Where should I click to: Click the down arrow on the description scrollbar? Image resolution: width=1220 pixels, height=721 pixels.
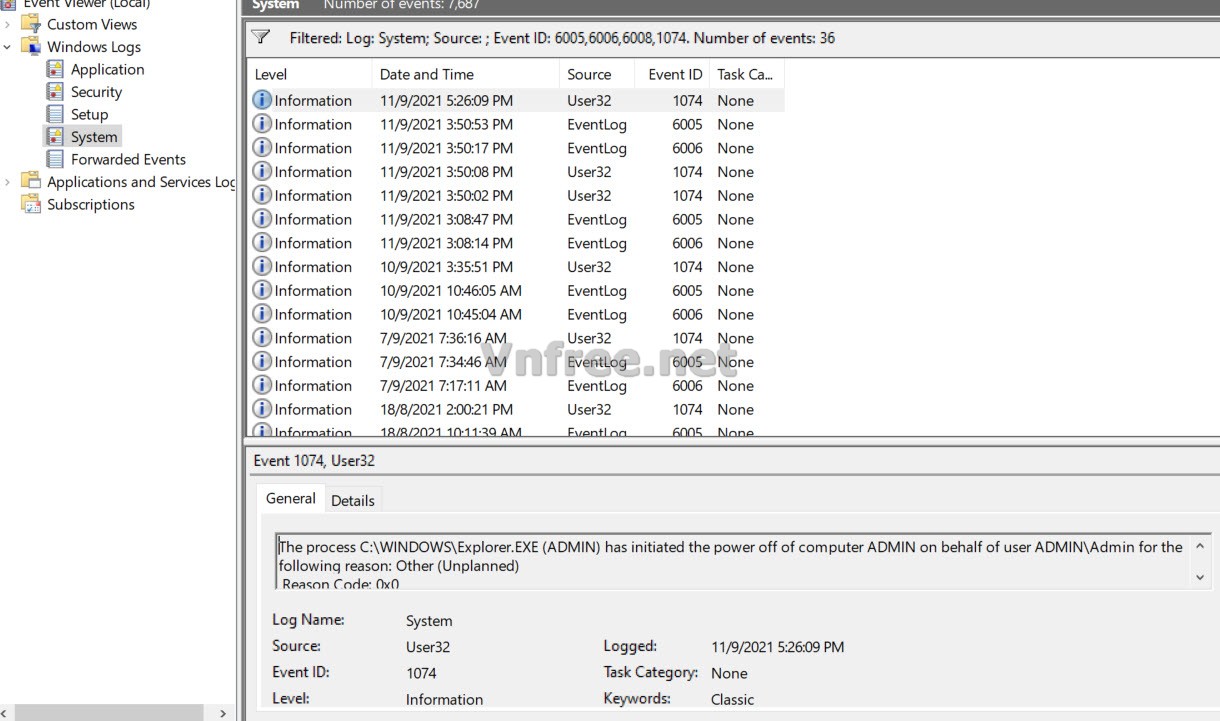click(1200, 577)
